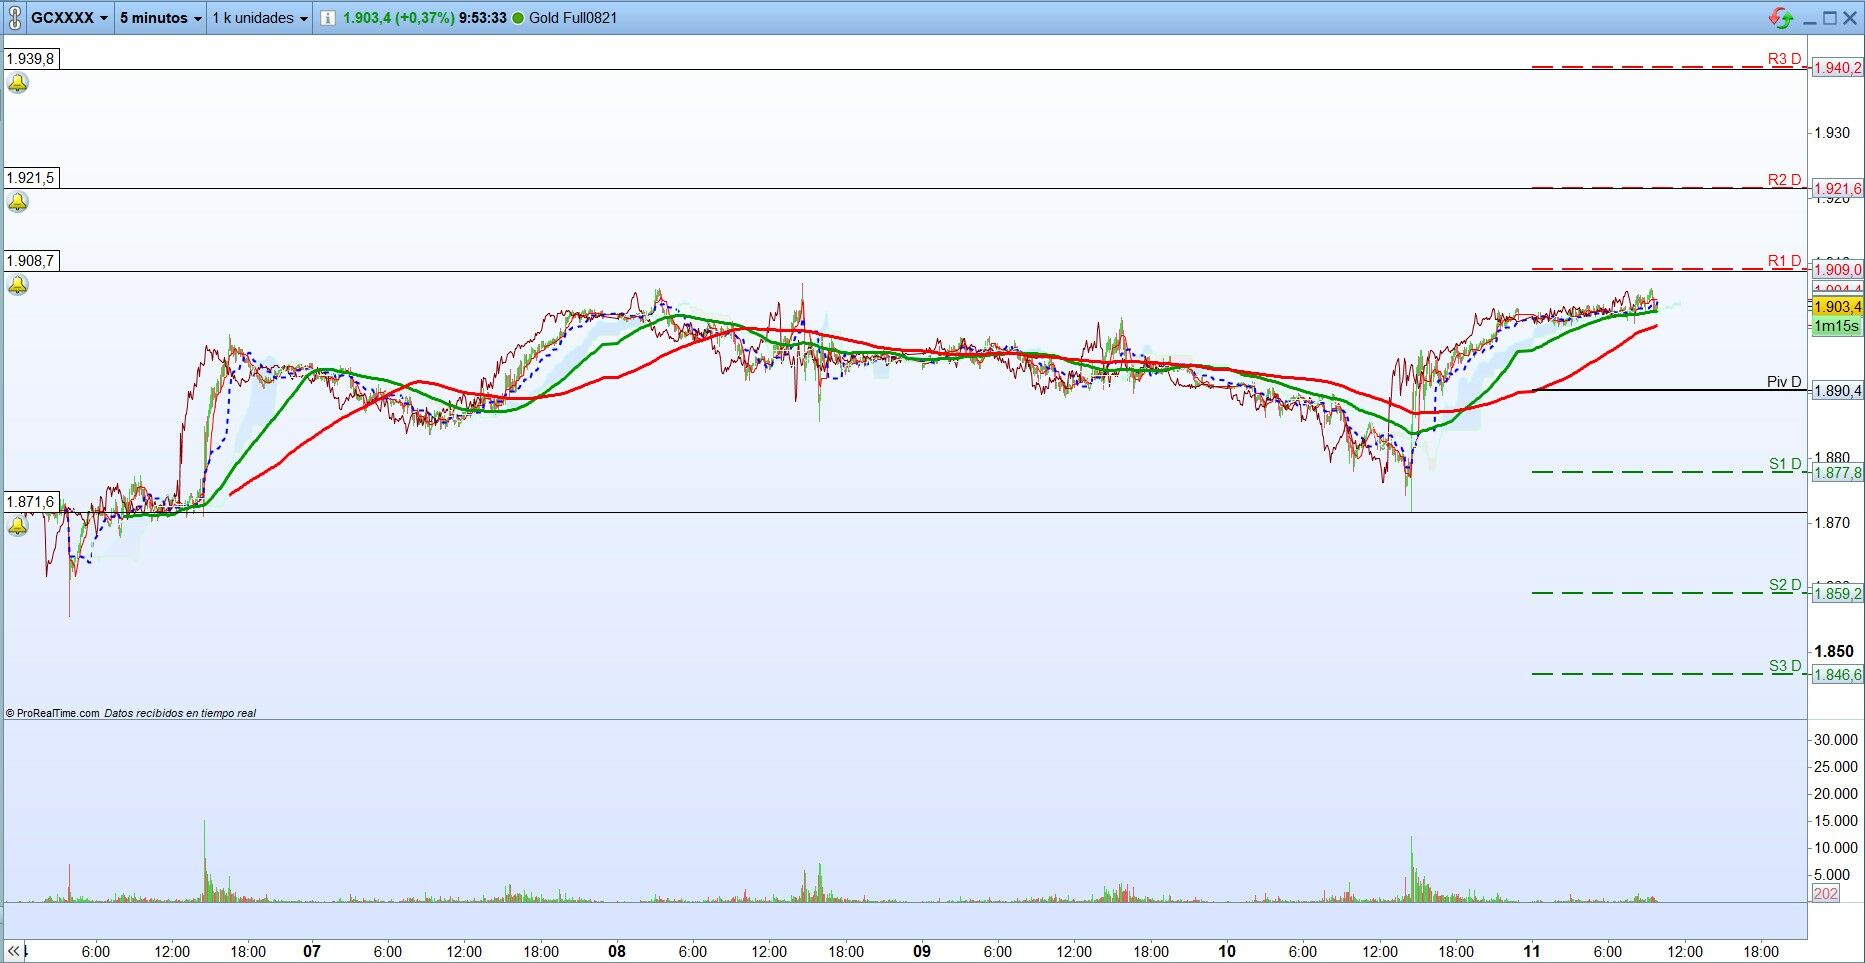Viewport: 1865px width, 963px height.
Task: Click the 09 date marker on time axis
Action: point(922,951)
